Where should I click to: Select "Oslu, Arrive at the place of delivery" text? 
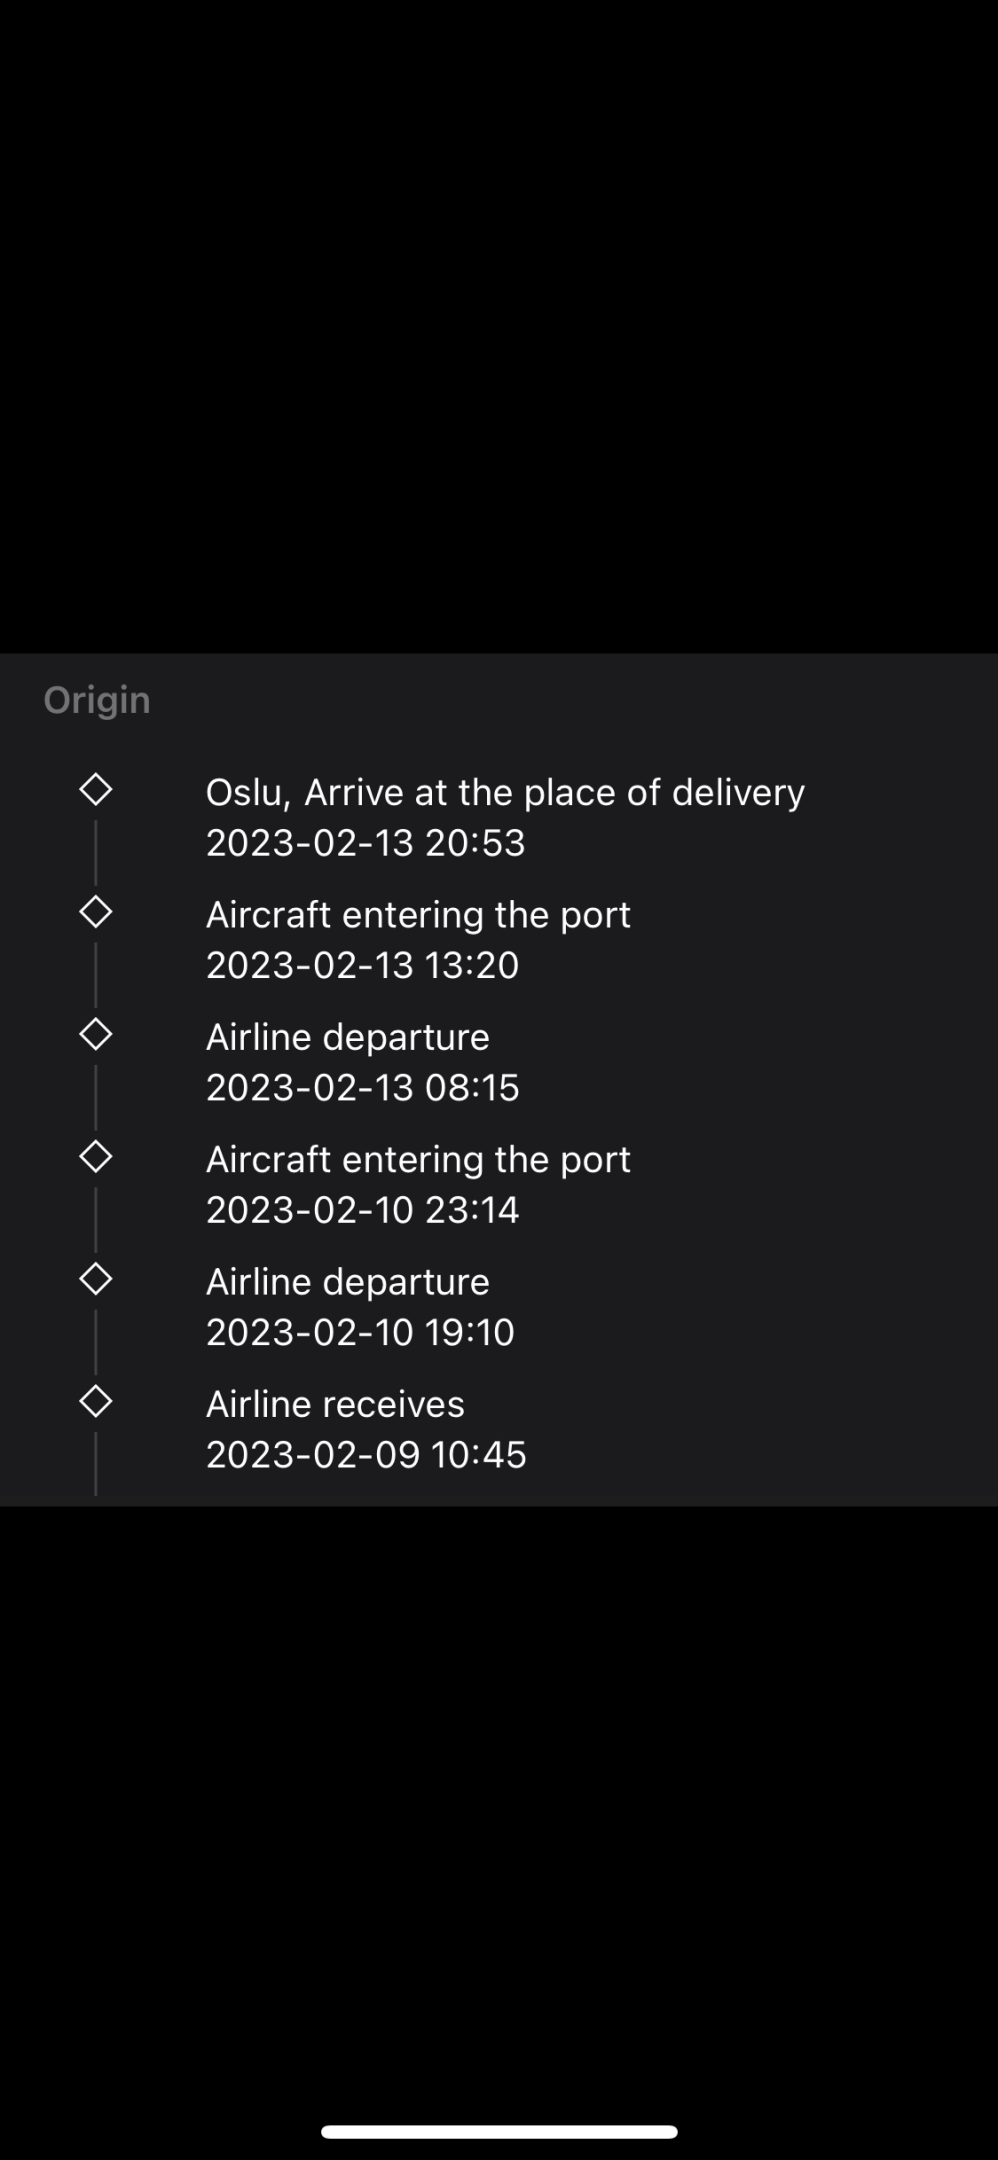pos(505,792)
